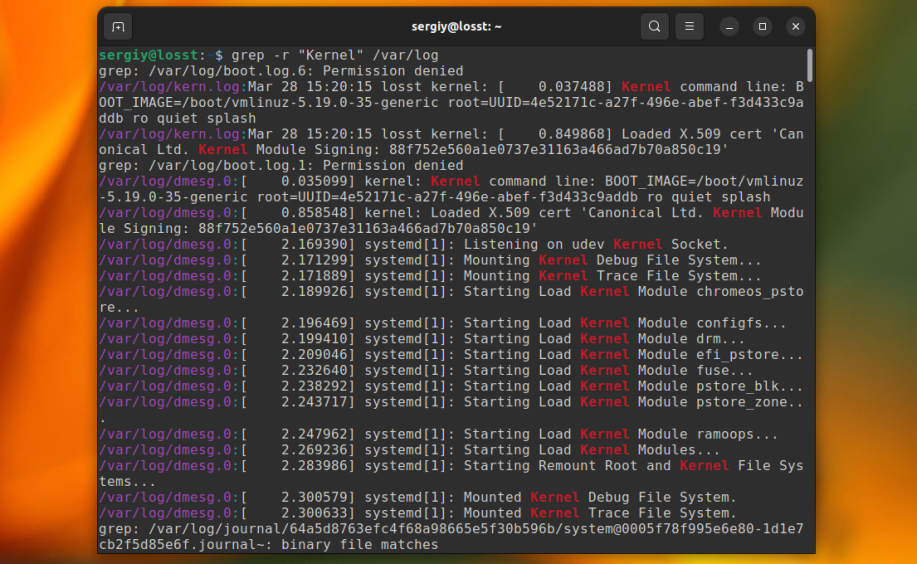Viewport: 917px width, 564px height.
Task: Click the search magnifier icon
Action: 654,27
